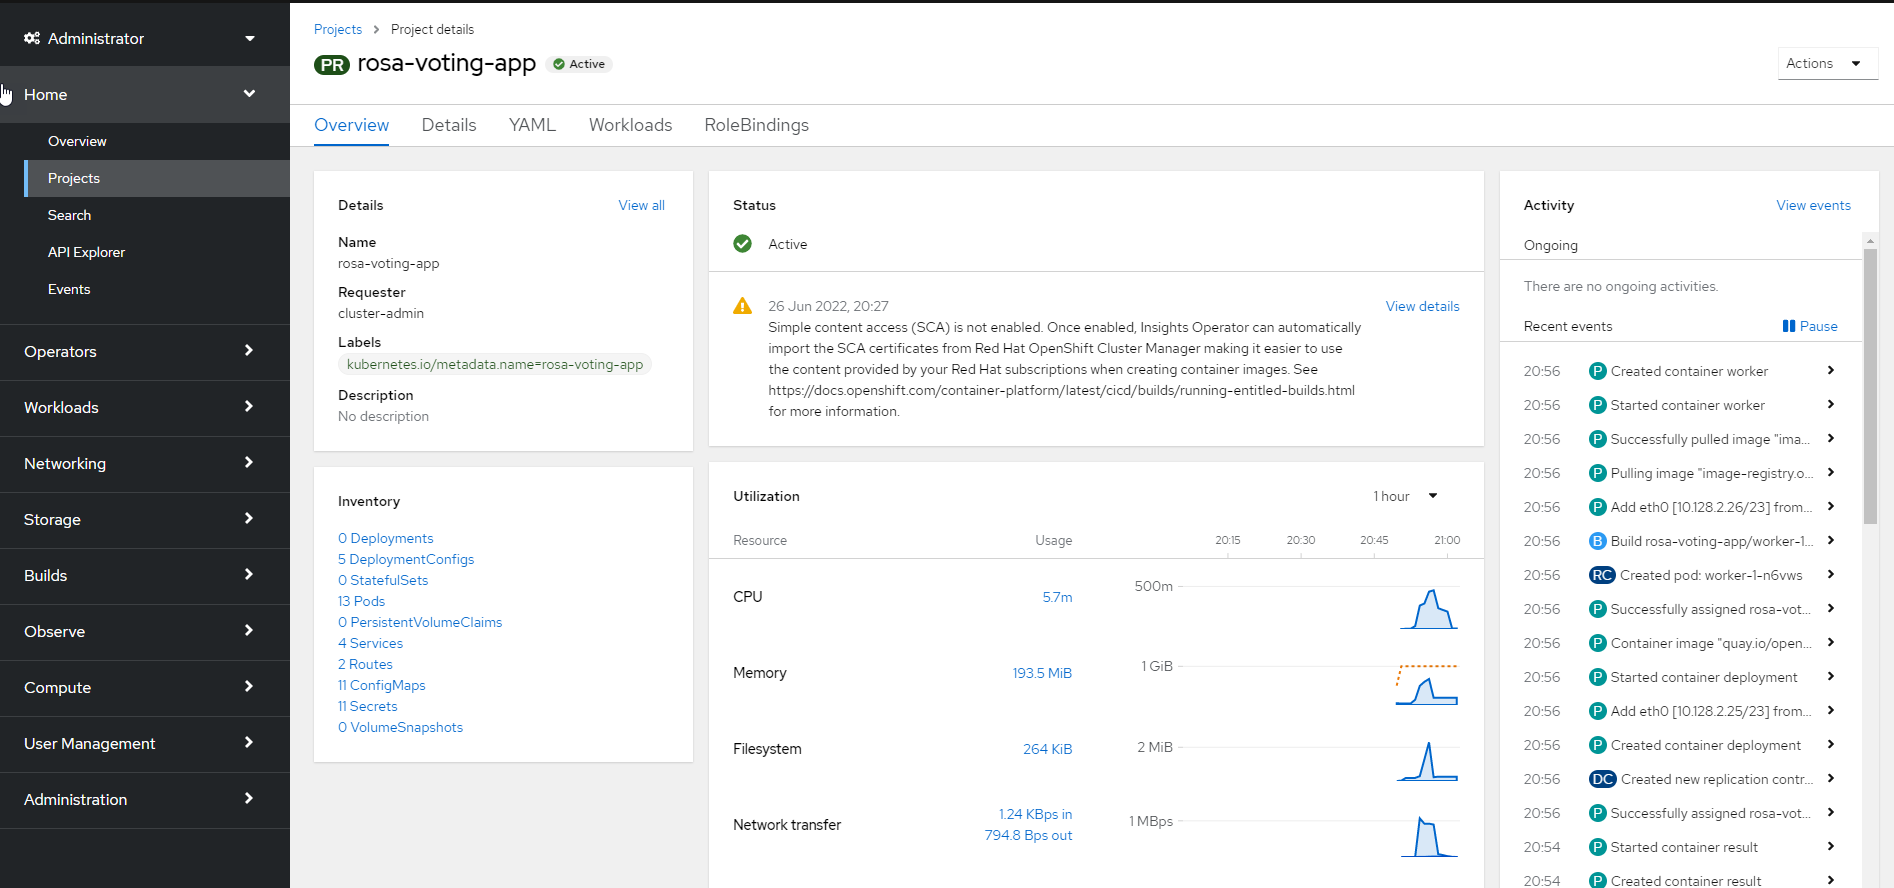Expand the Started container worker event
1894x888 pixels.
tap(1830, 404)
